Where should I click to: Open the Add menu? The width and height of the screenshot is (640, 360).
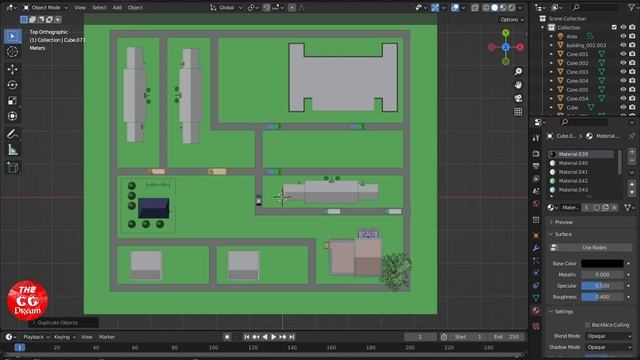point(117,8)
